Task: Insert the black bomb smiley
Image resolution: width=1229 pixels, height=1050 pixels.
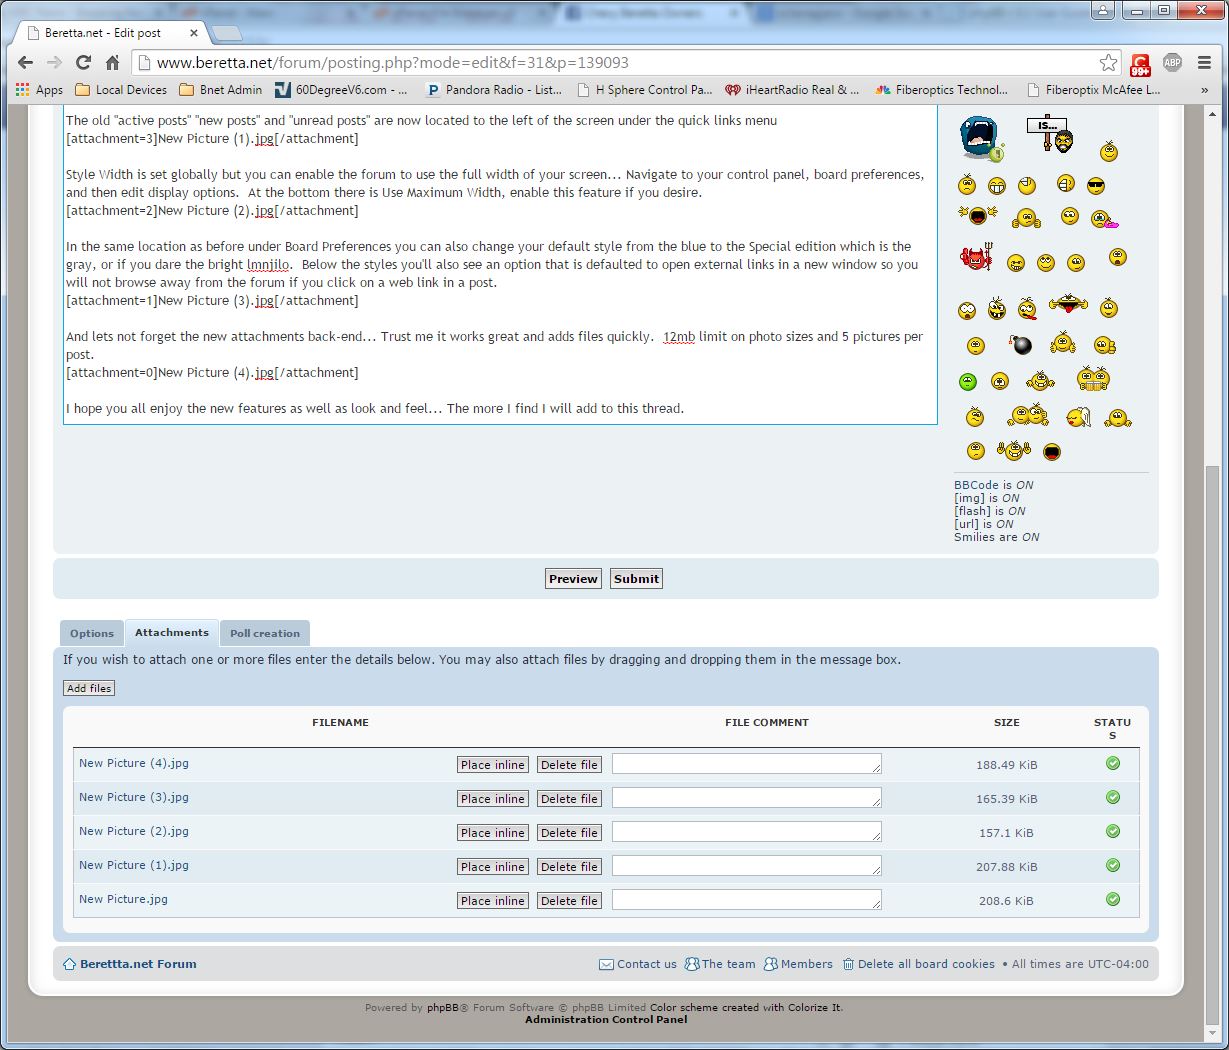Action: point(1020,346)
